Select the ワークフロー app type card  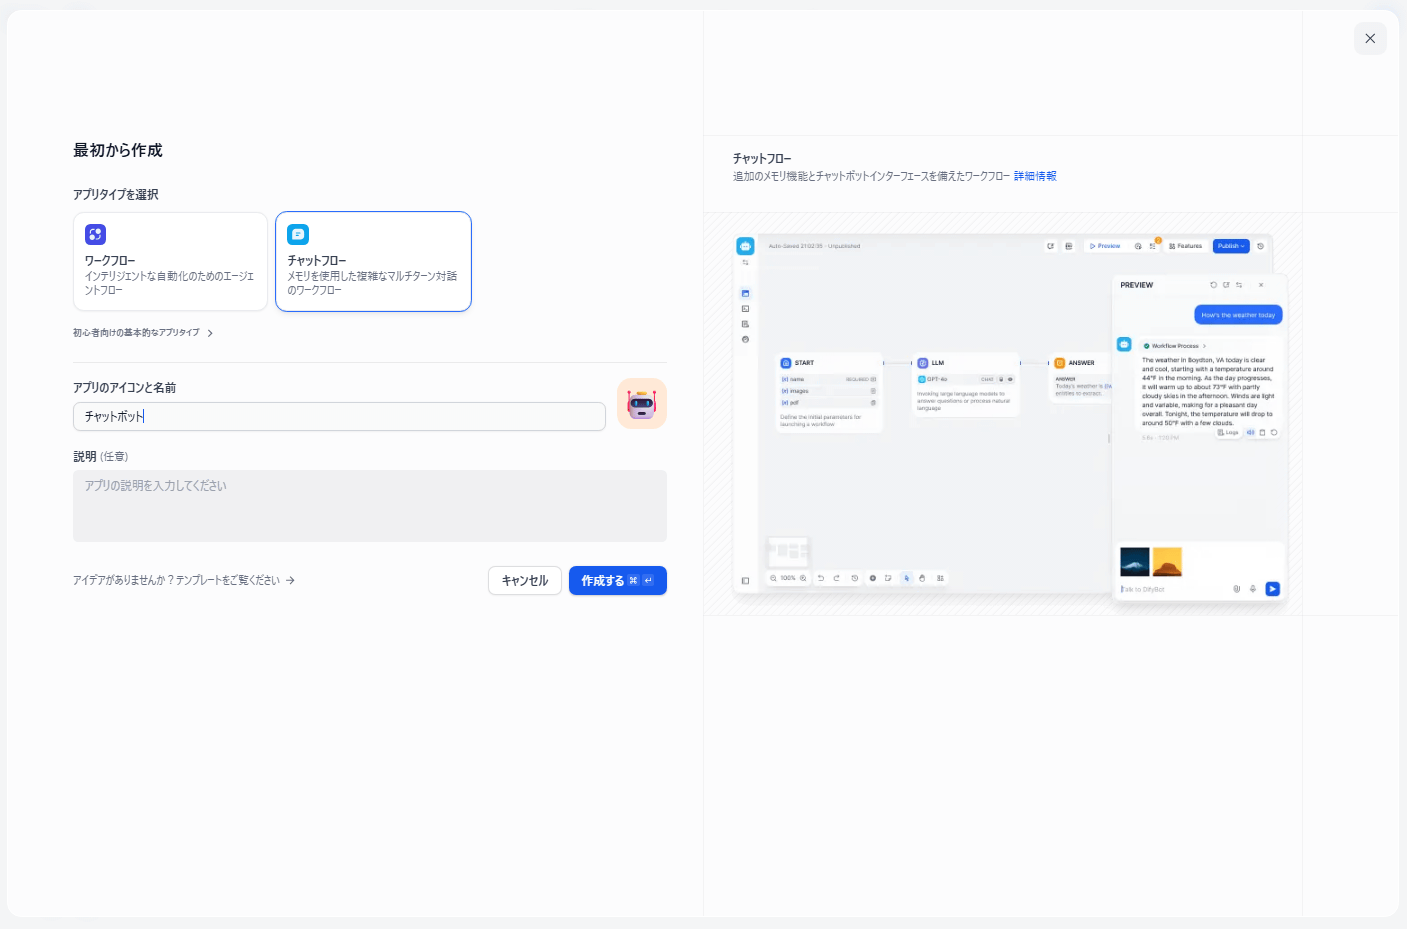(170, 261)
